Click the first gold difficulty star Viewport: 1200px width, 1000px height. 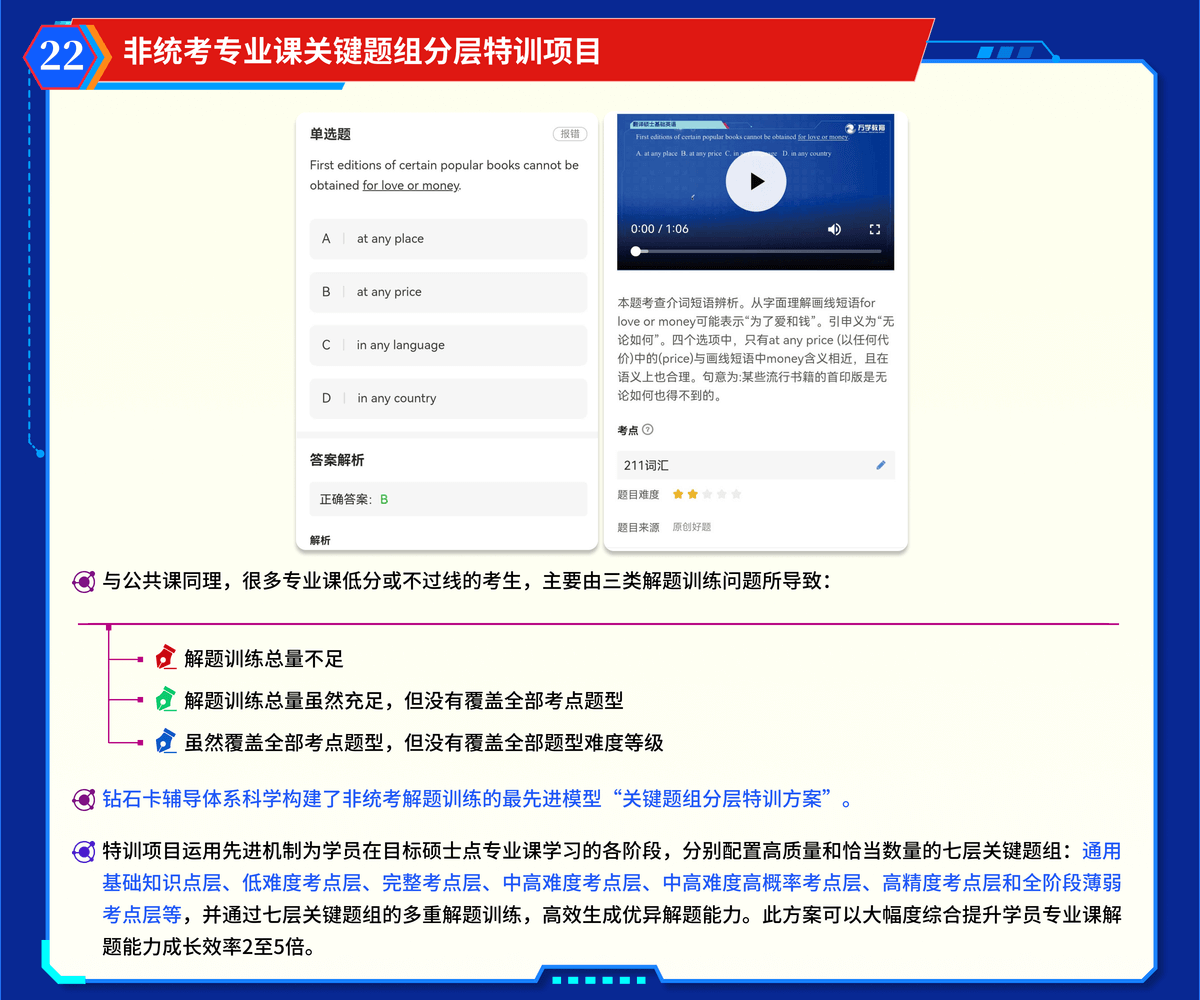tap(678, 494)
